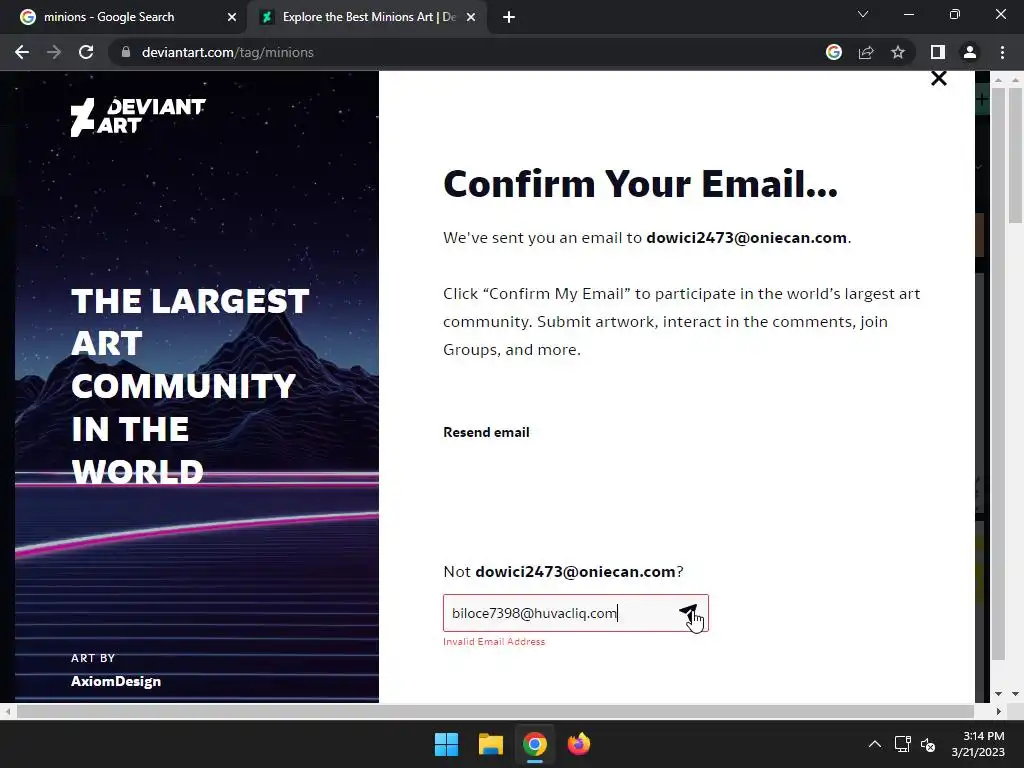Click the horizontal scrollbar right arrow

click(998, 711)
